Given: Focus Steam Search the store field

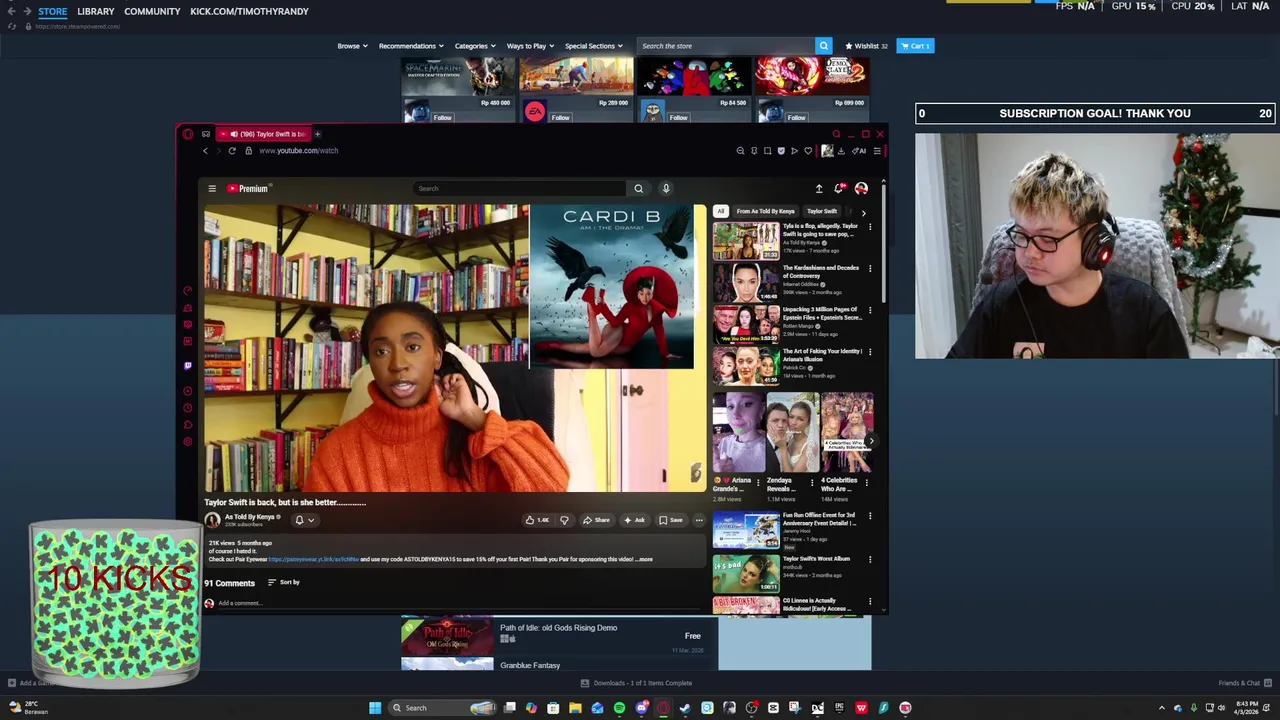Looking at the screenshot, I should [726, 46].
